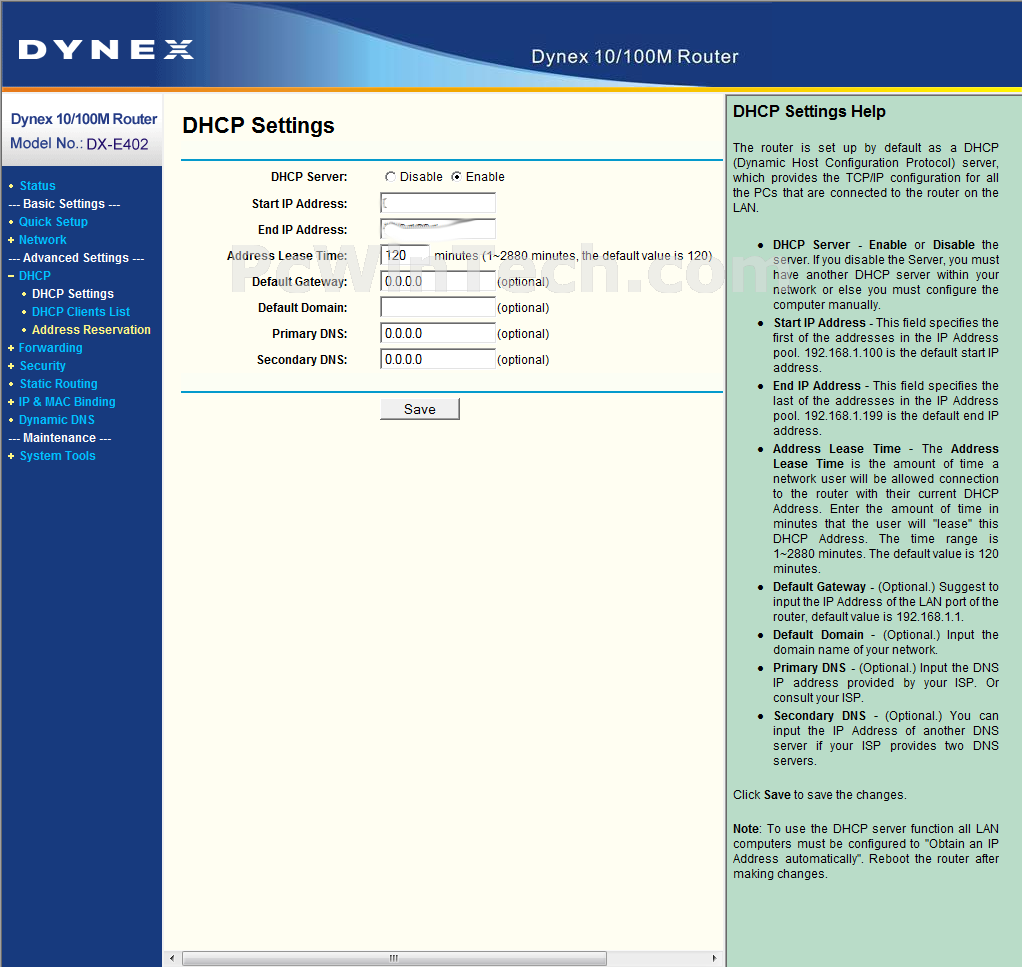Expand the Network menu
Screen dimensions: 1022x967
point(42,240)
